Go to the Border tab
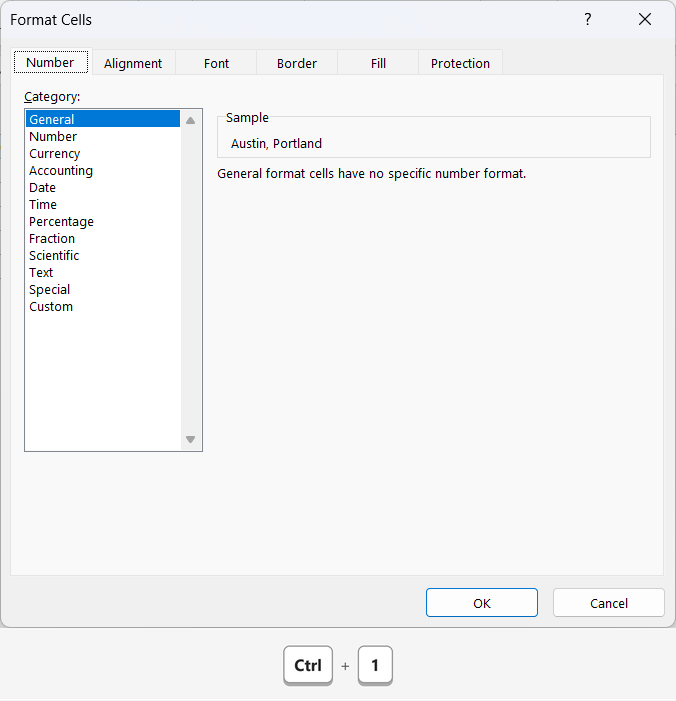 [297, 63]
